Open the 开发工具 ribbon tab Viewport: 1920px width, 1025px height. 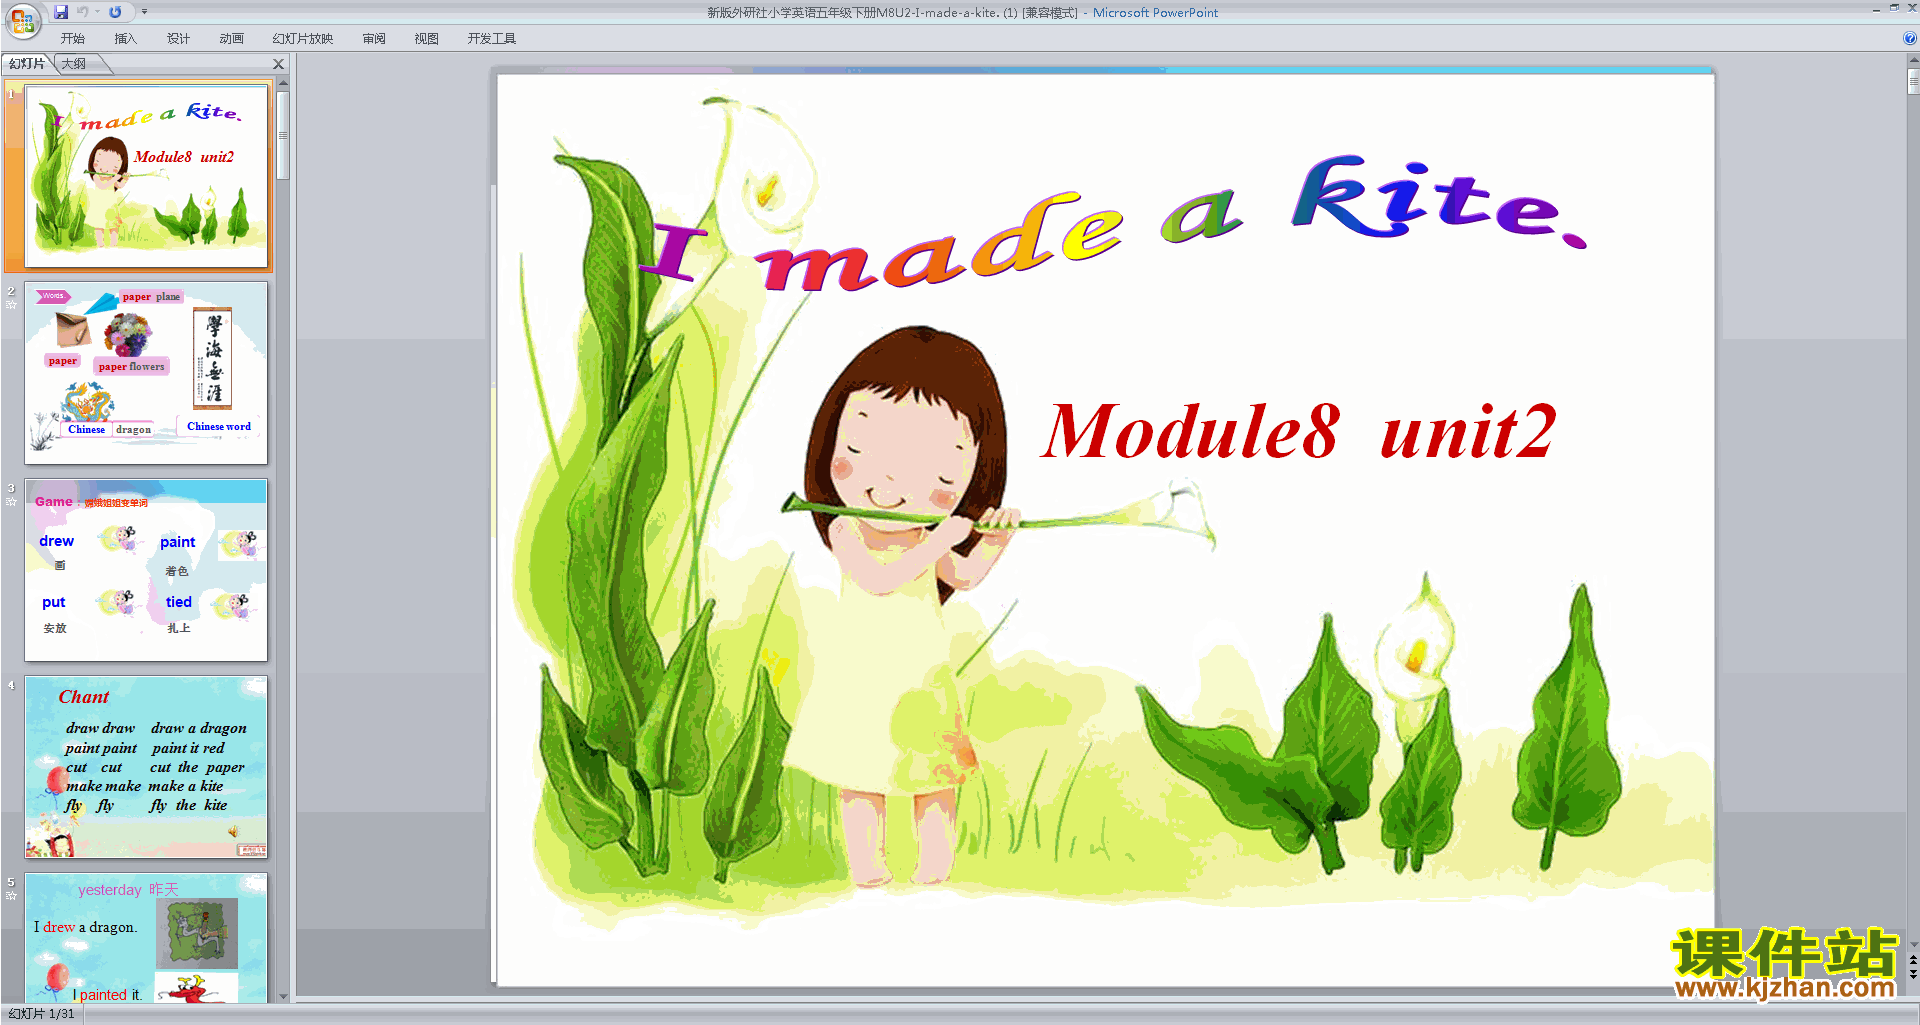click(492, 39)
